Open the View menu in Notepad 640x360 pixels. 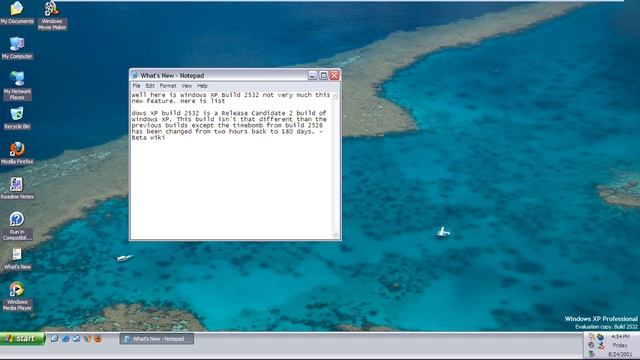[187, 86]
